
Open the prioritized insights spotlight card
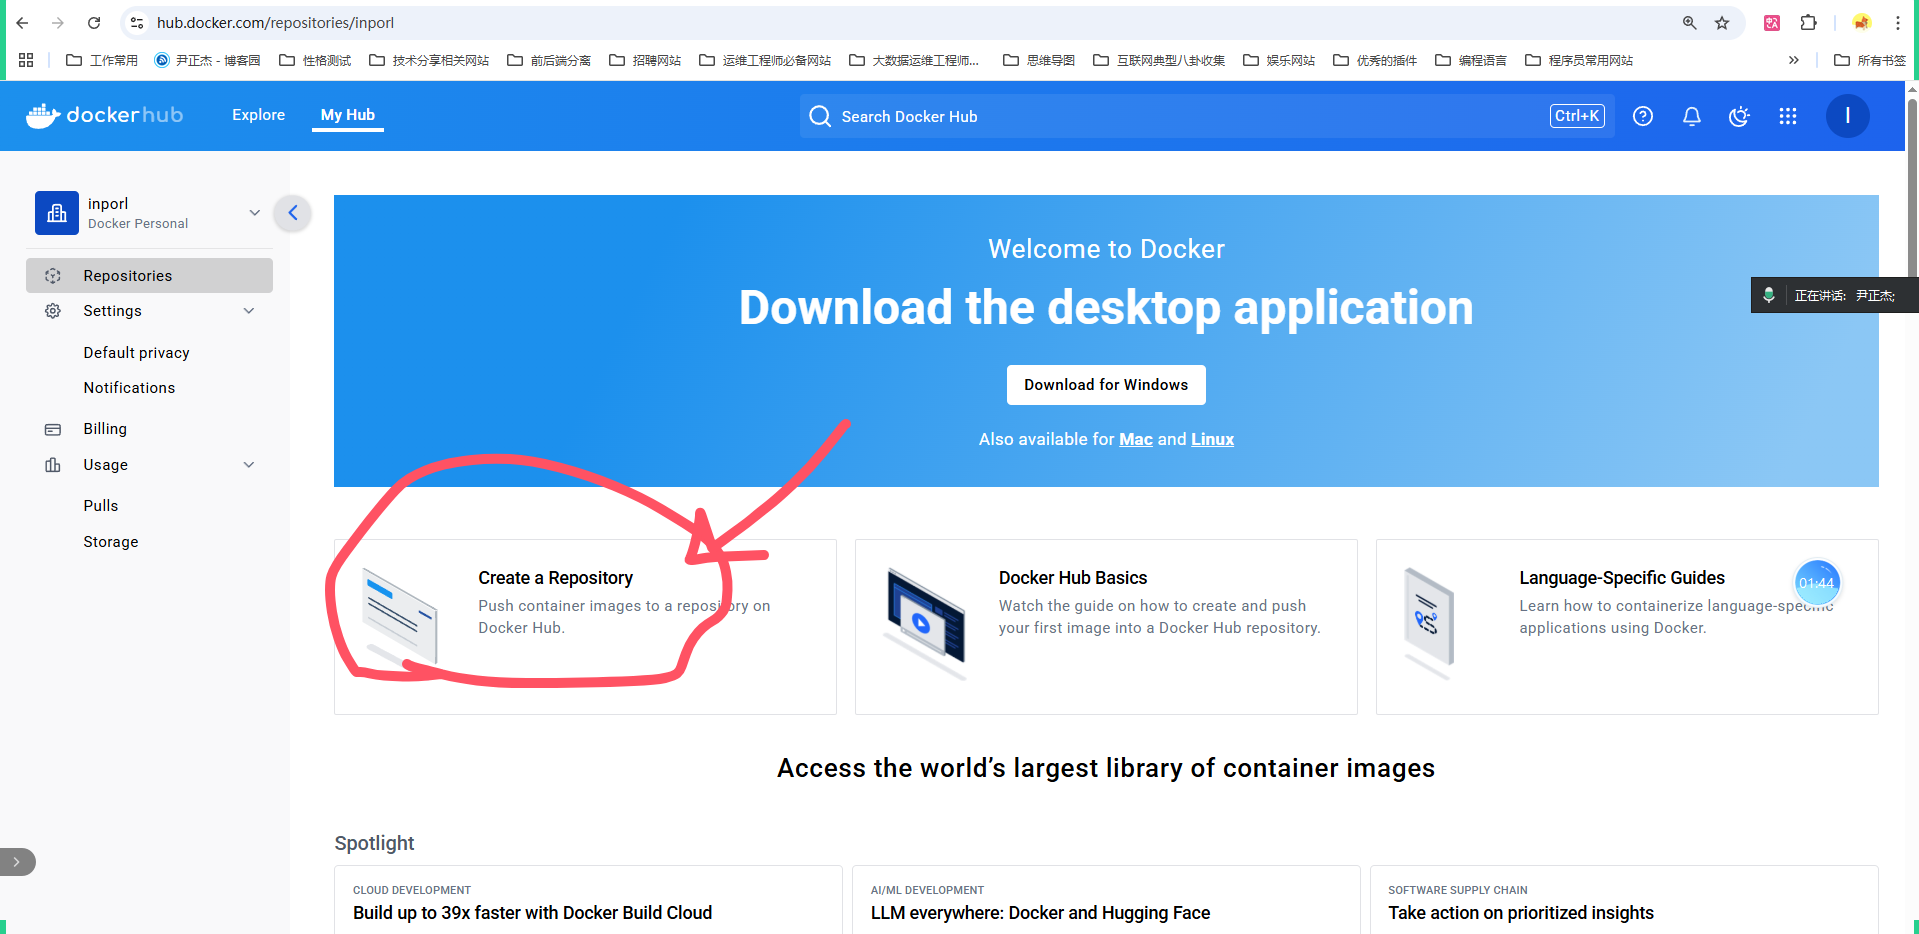tap(1624, 900)
